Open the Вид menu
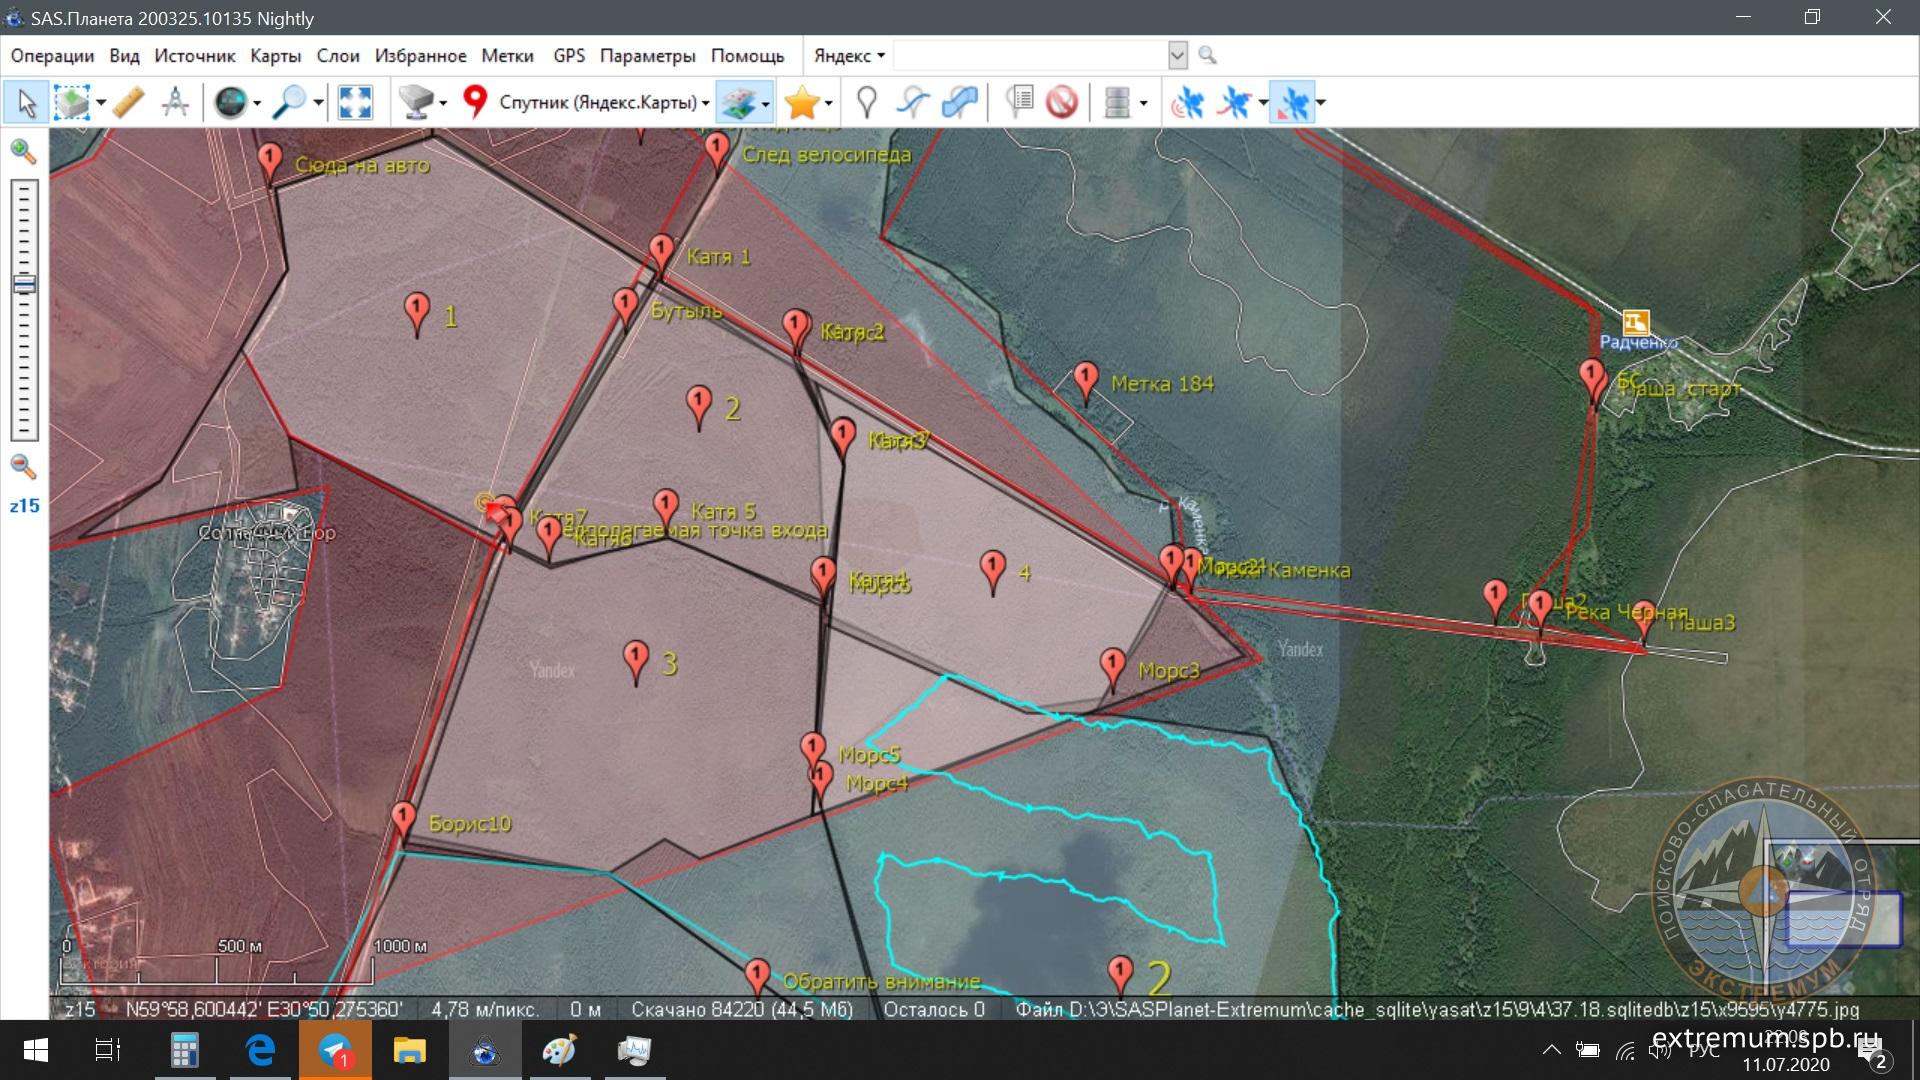 [124, 56]
